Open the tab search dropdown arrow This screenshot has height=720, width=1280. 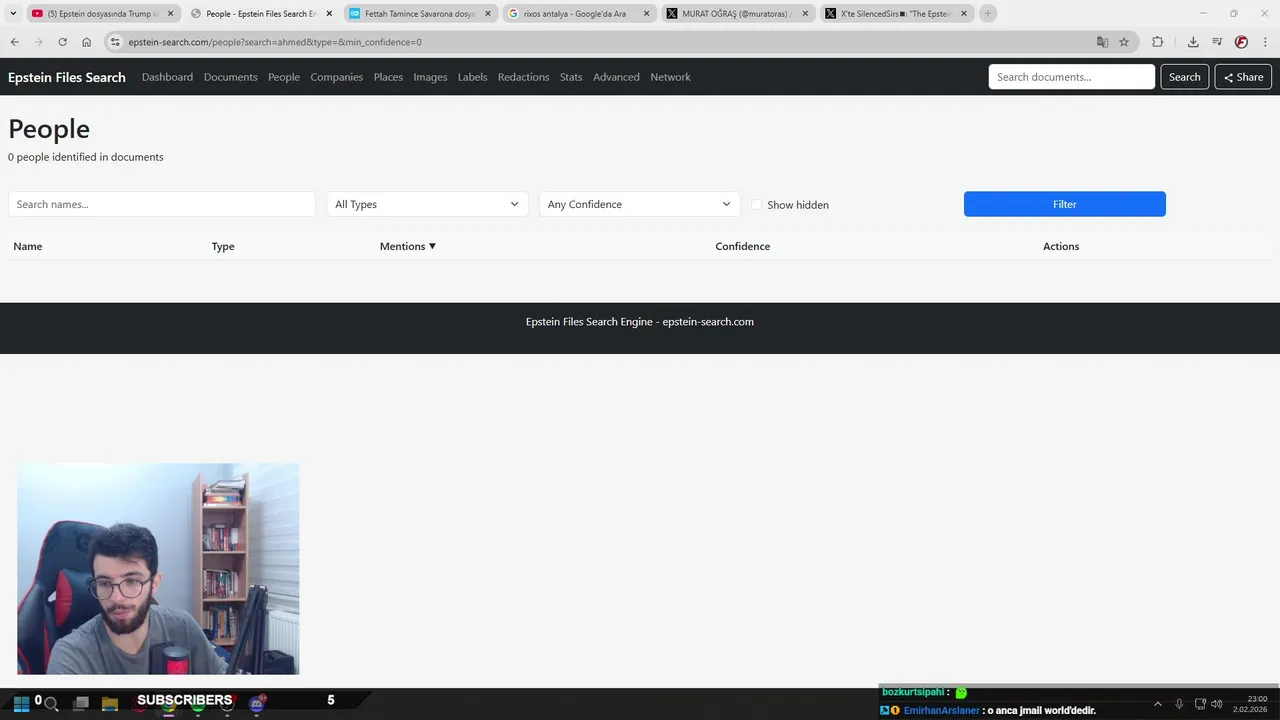(13, 13)
